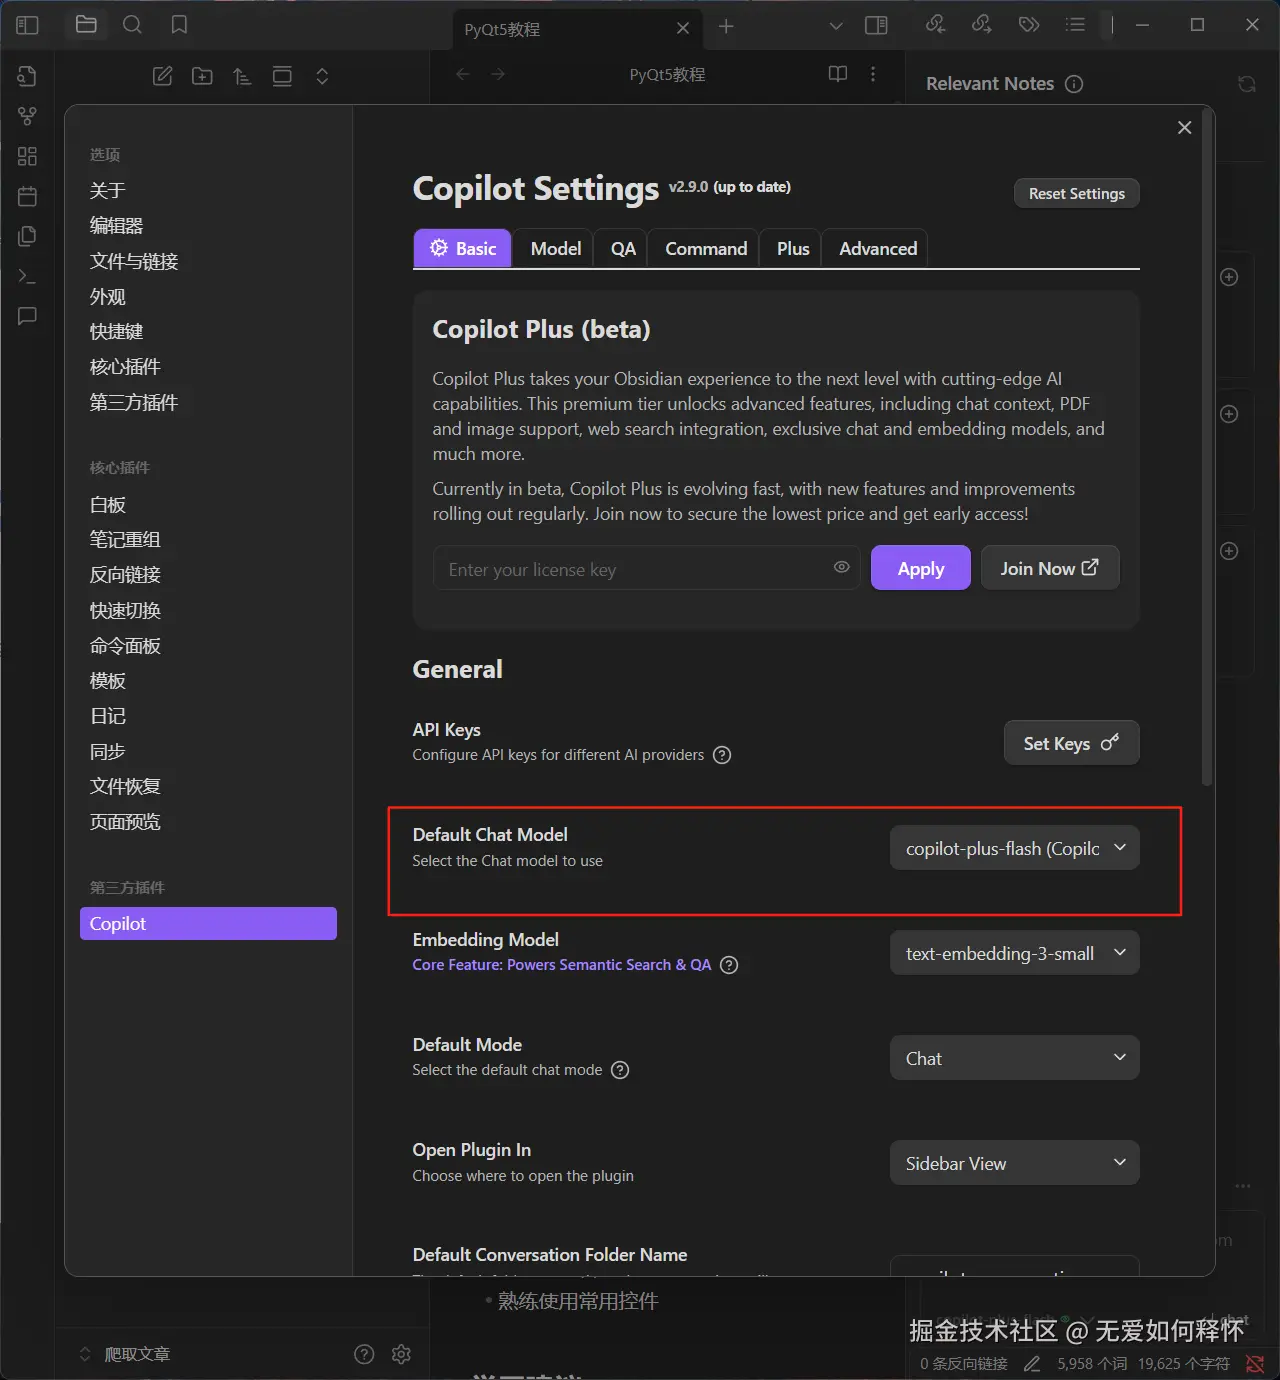The width and height of the screenshot is (1280, 1380).
Task: Close the PyQt5教程 tab
Action: (x=683, y=28)
